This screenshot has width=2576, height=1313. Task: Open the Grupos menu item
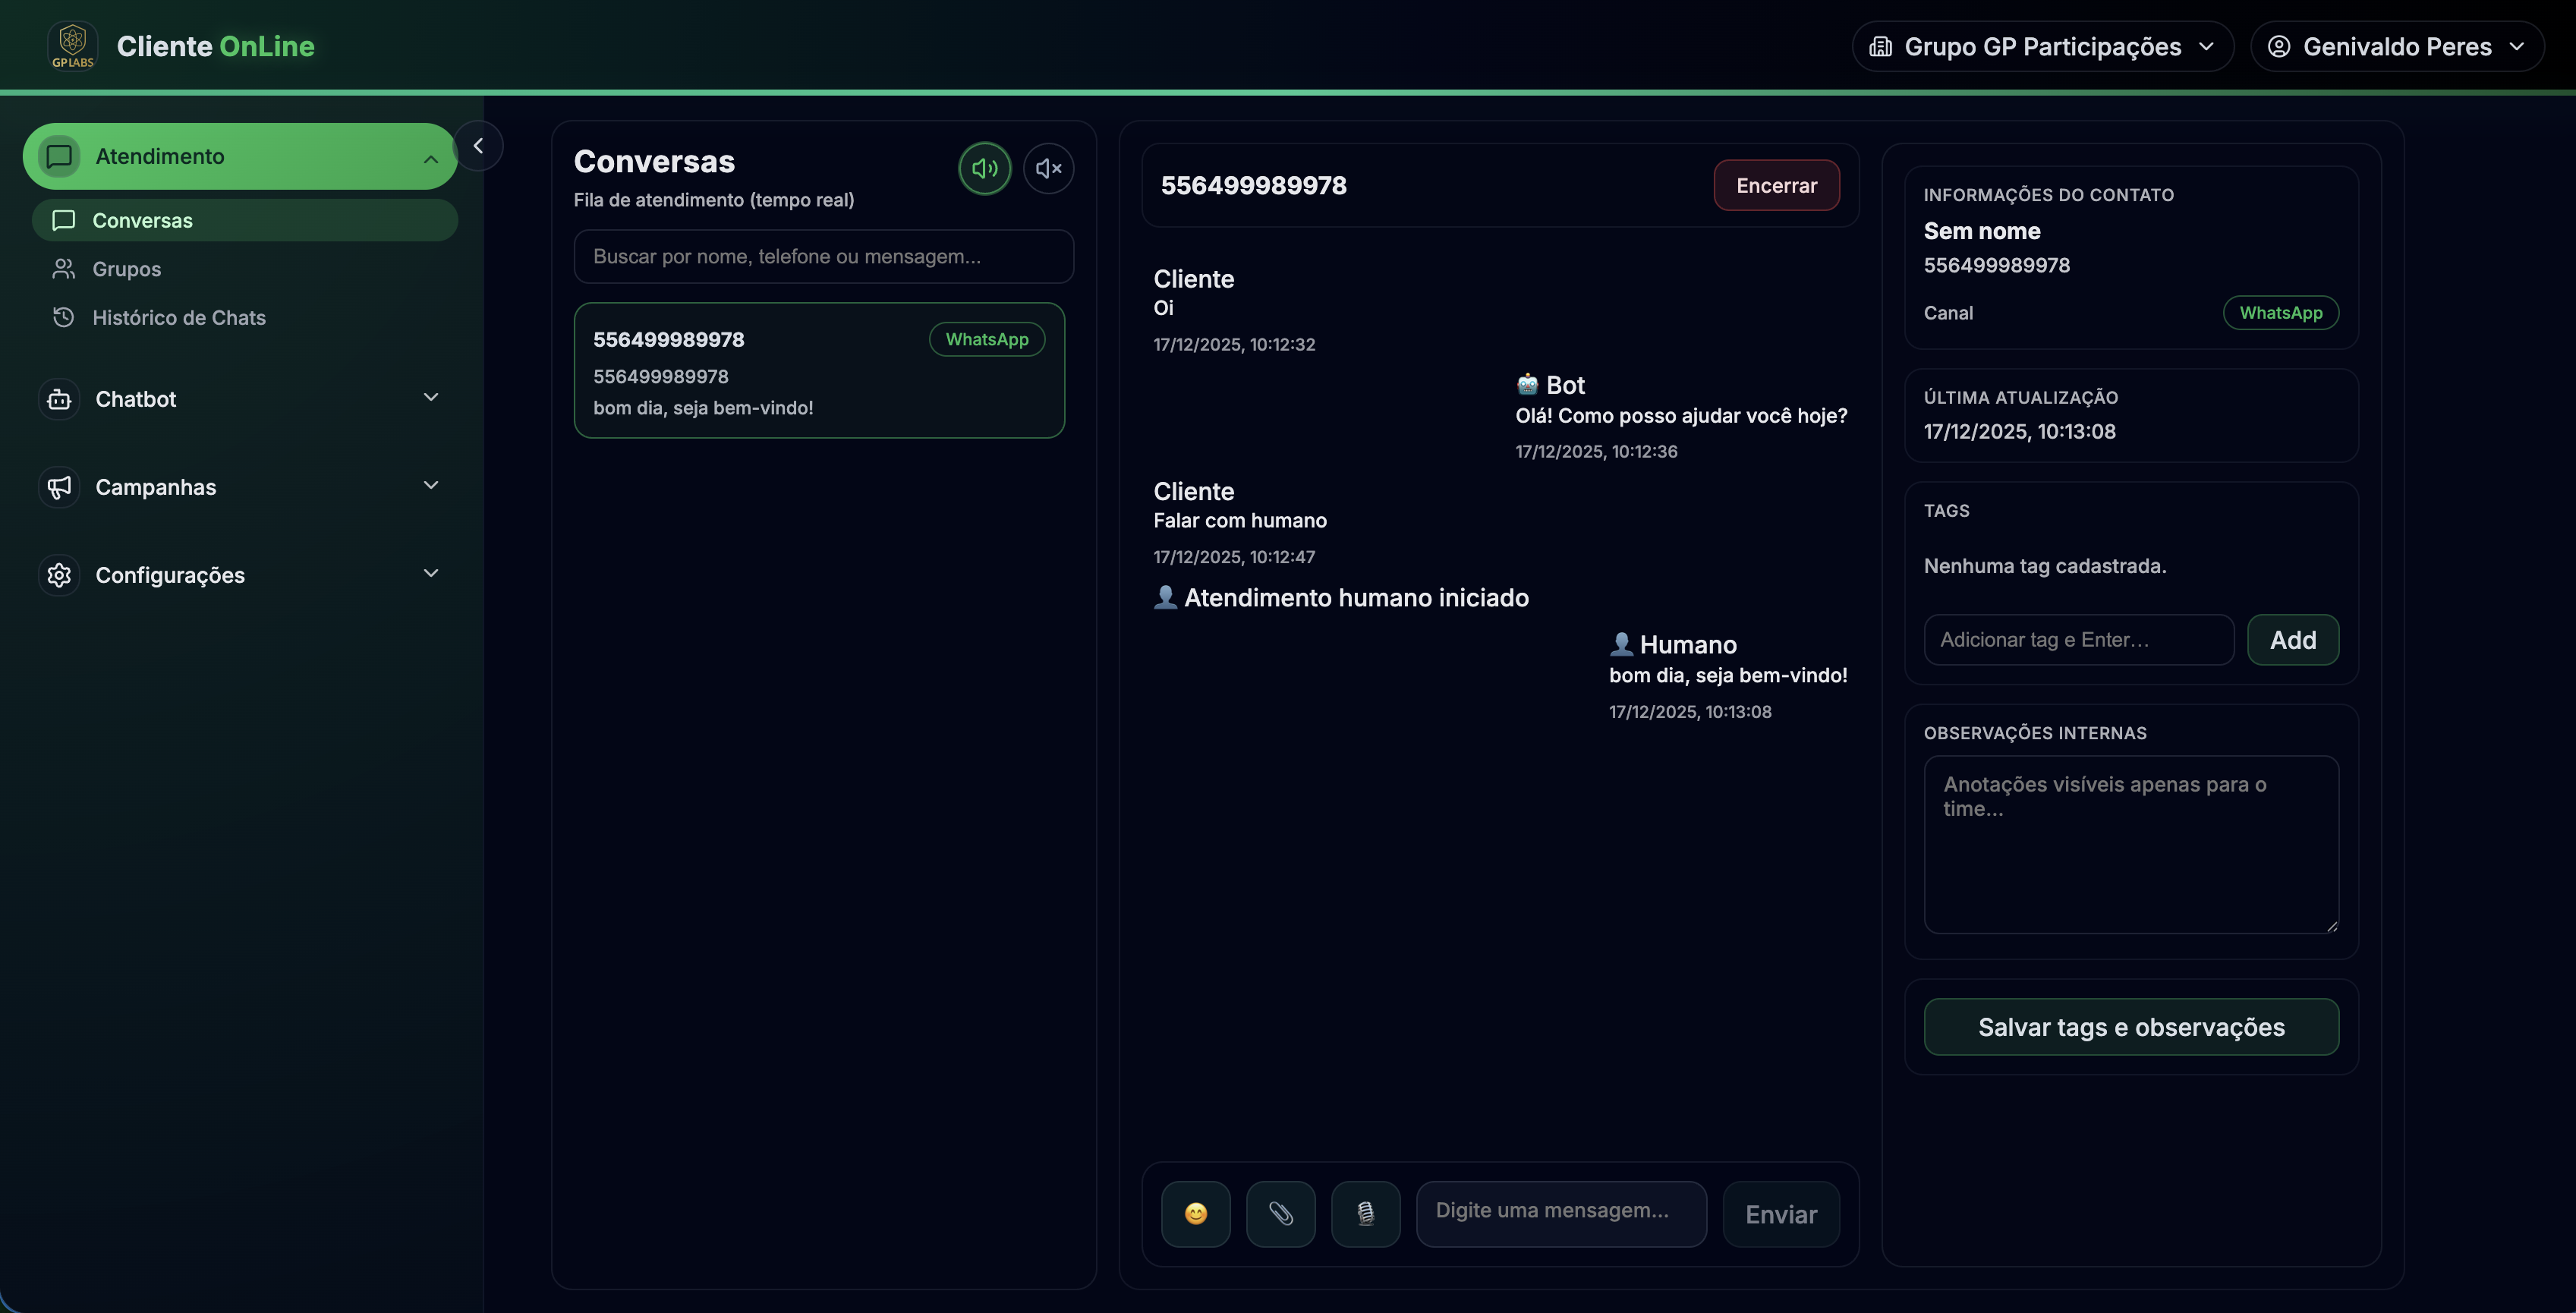tap(126, 269)
